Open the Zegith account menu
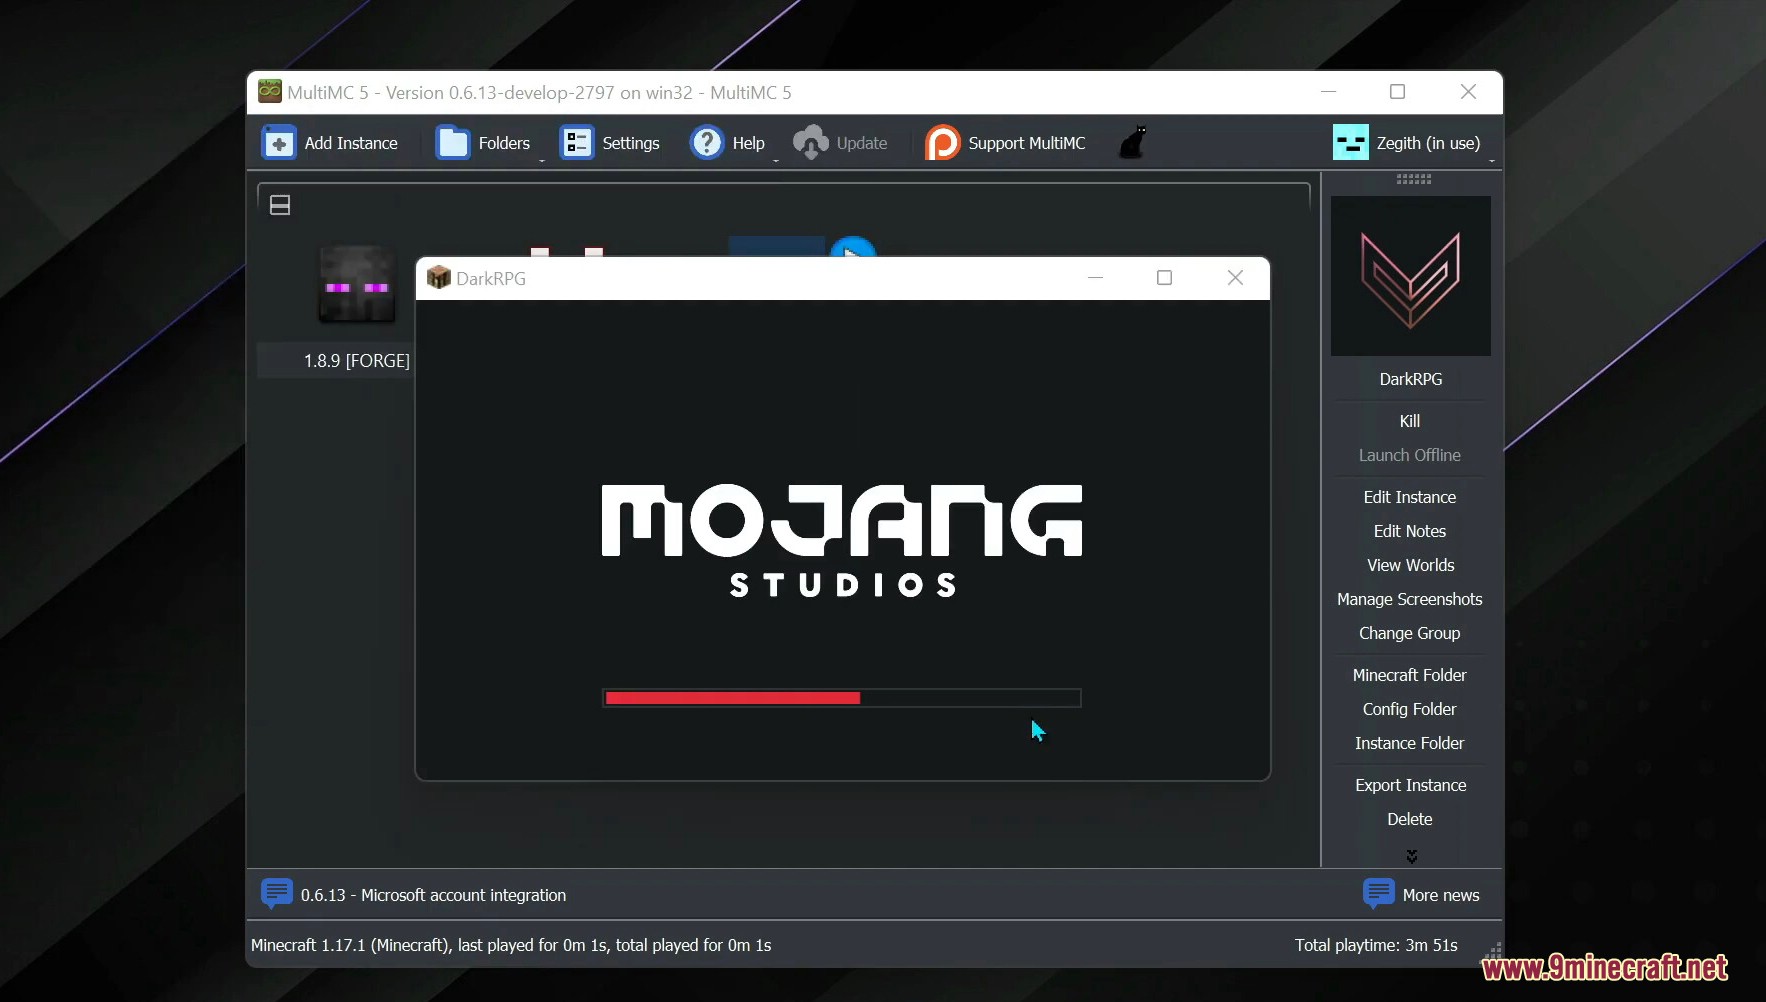The image size is (1766, 1002). [1408, 143]
